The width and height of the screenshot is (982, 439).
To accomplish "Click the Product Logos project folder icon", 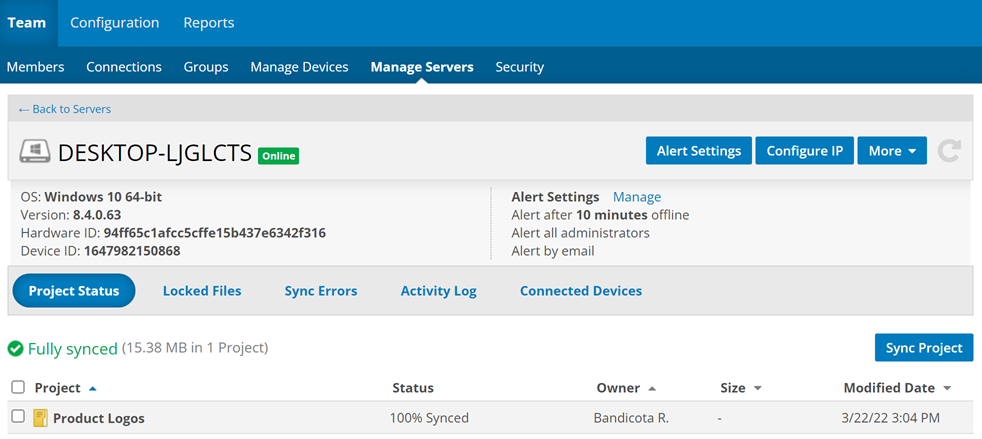I will tap(41, 418).
